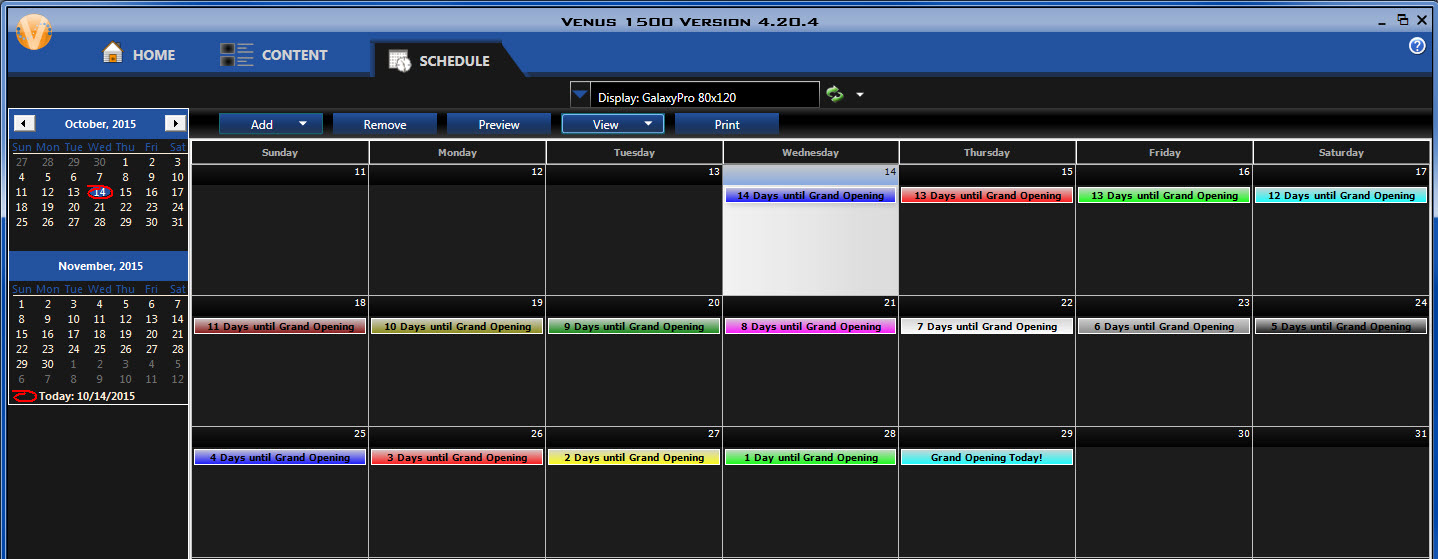
Task: Select the magenta 8 Days until Grand Opening event
Action: tap(810, 327)
